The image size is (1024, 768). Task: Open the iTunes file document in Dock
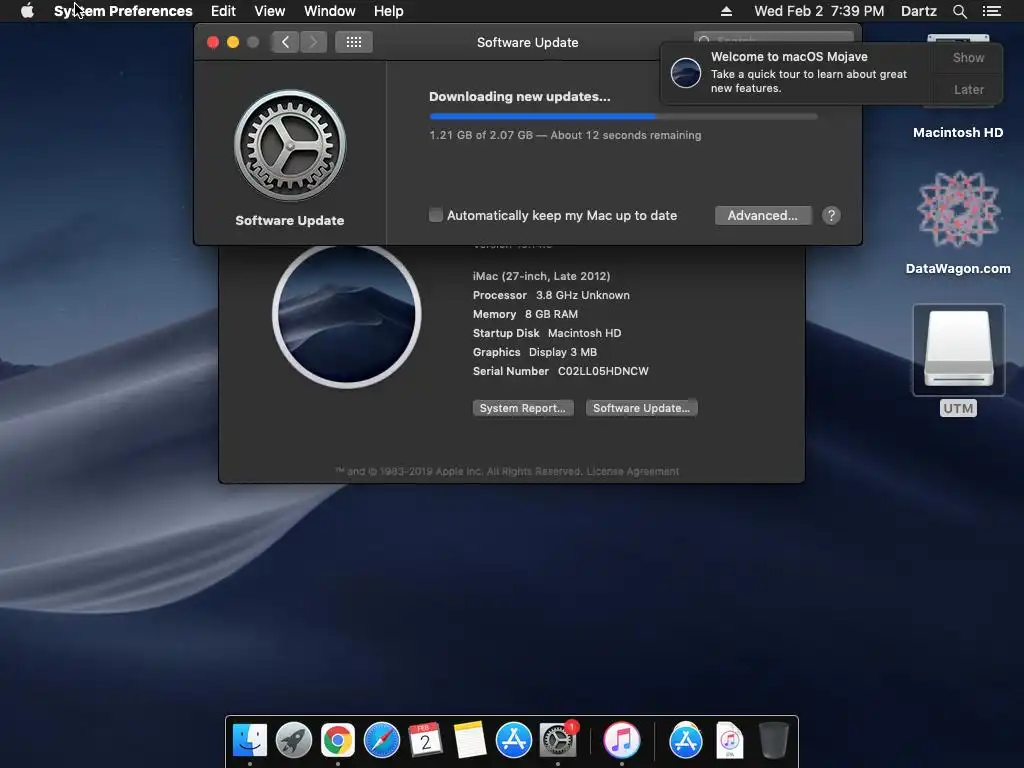click(729, 740)
